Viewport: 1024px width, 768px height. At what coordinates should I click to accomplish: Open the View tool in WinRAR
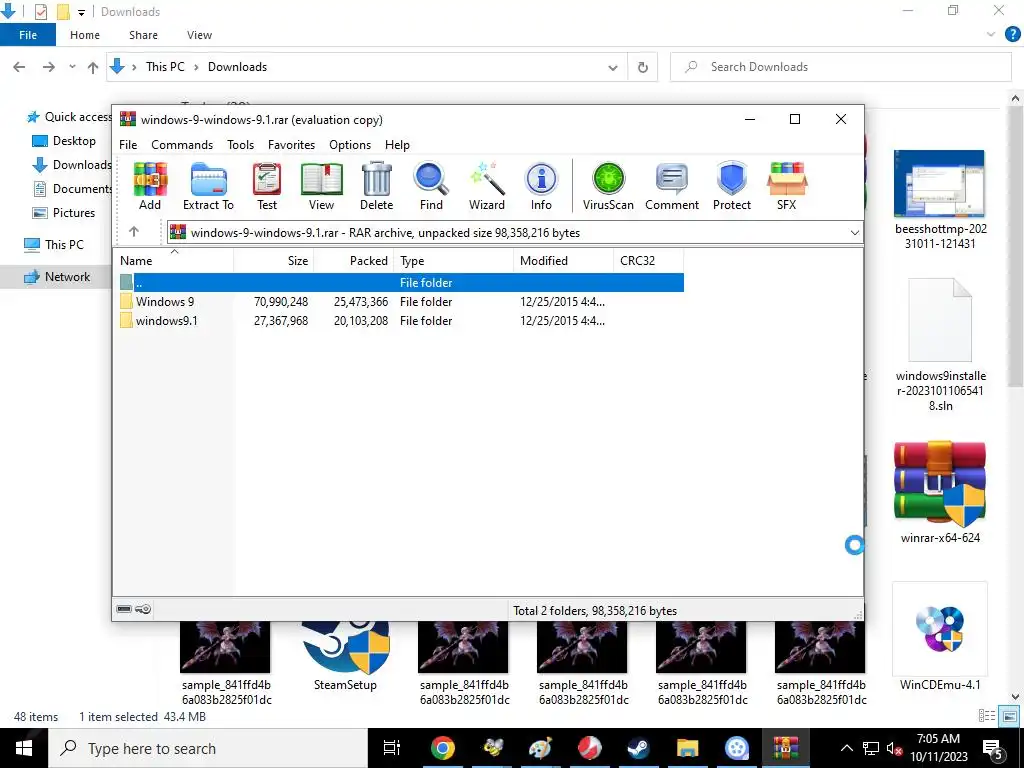point(321,186)
